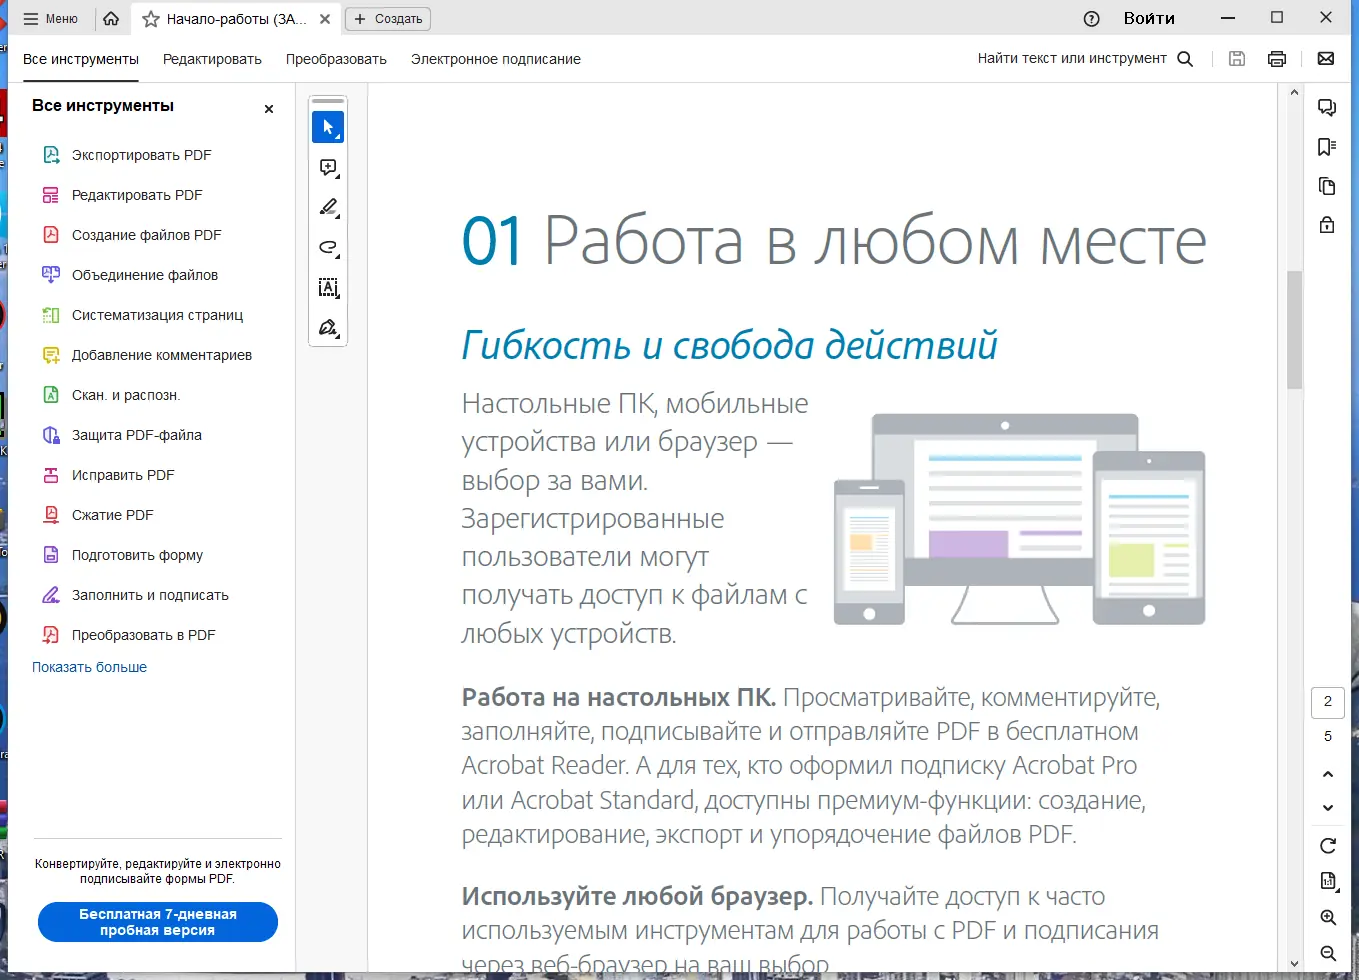Select the Fill & Sign pen tool
The image size is (1359, 980).
pyautogui.click(x=327, y=327)
